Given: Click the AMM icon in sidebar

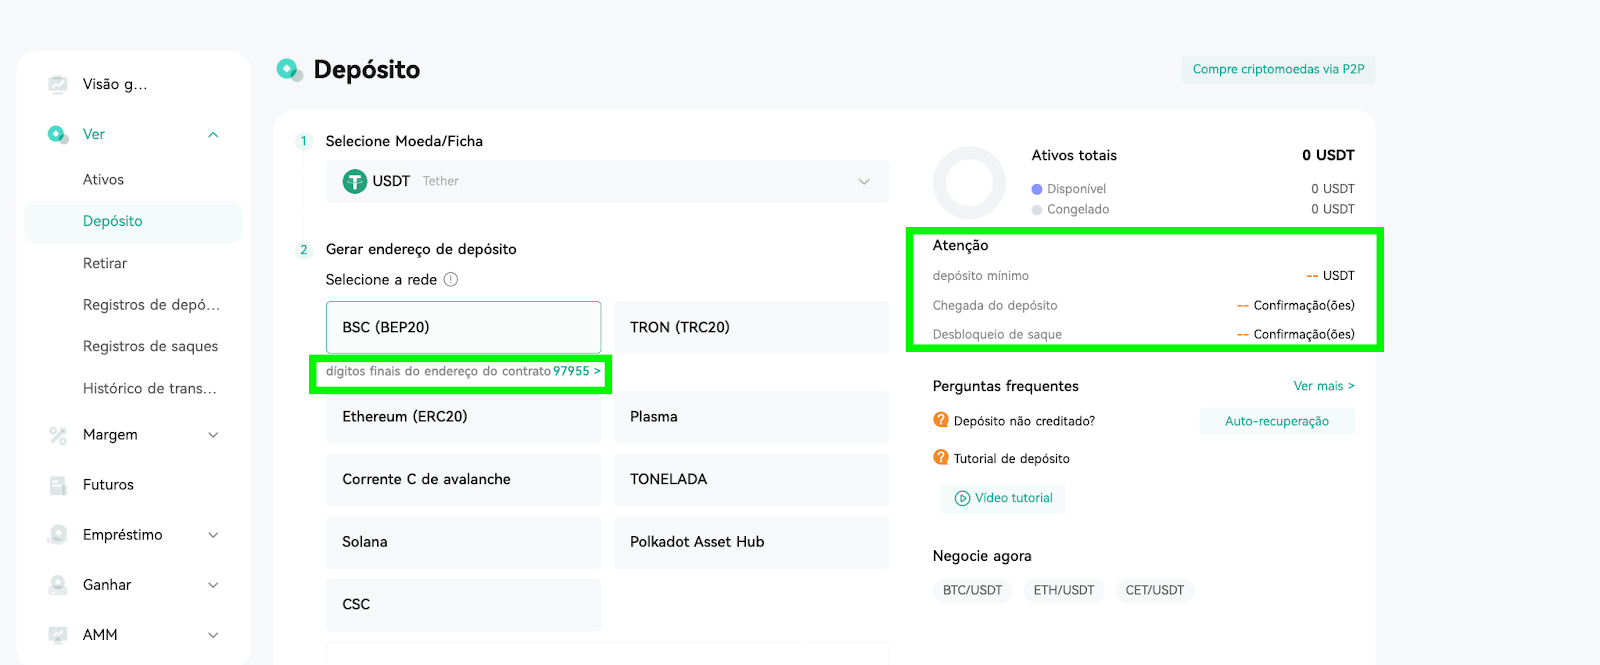Looking at the screenshot, I should (58, 635).
